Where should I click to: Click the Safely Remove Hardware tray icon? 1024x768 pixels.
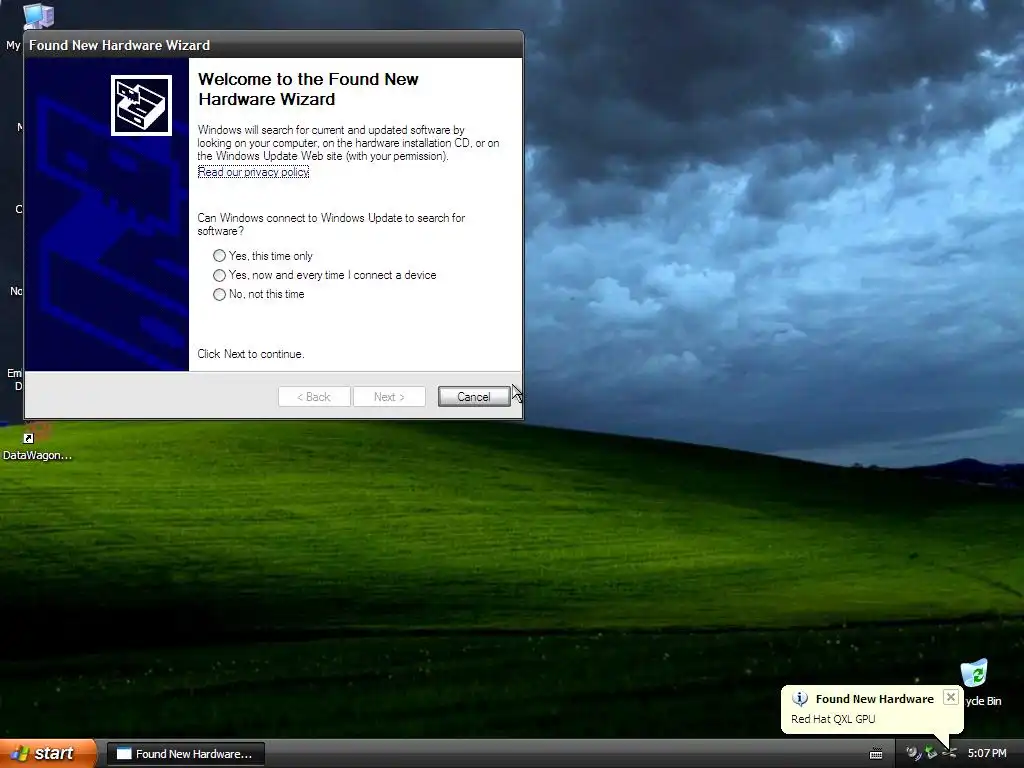[x=931, y=754]
